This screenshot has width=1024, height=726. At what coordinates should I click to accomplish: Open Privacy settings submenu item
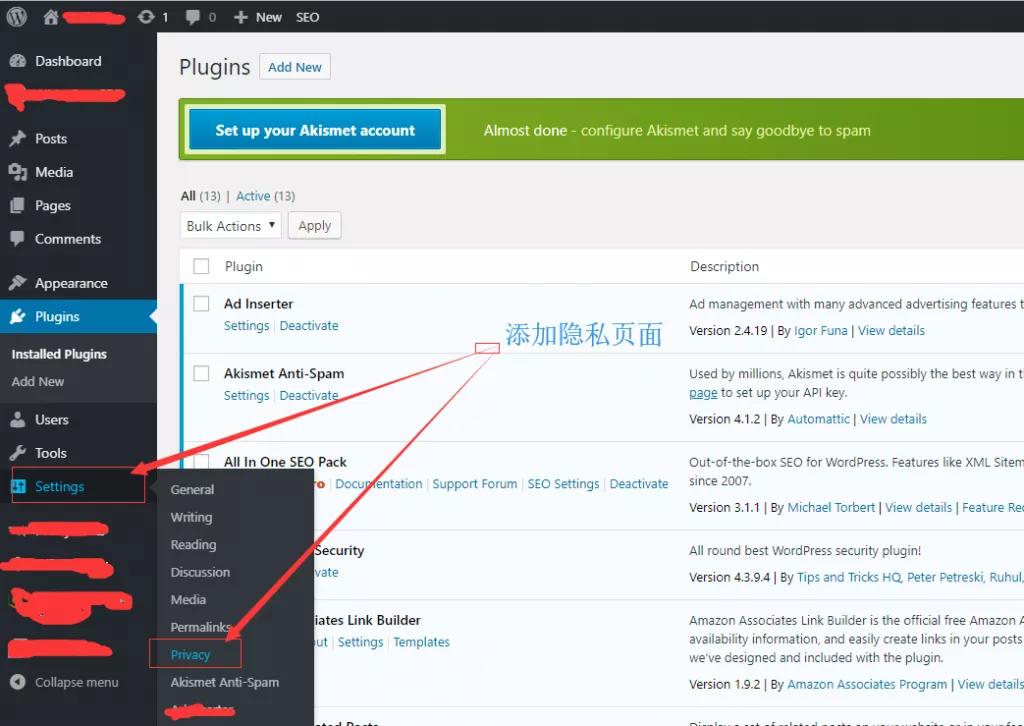(190, 655)
